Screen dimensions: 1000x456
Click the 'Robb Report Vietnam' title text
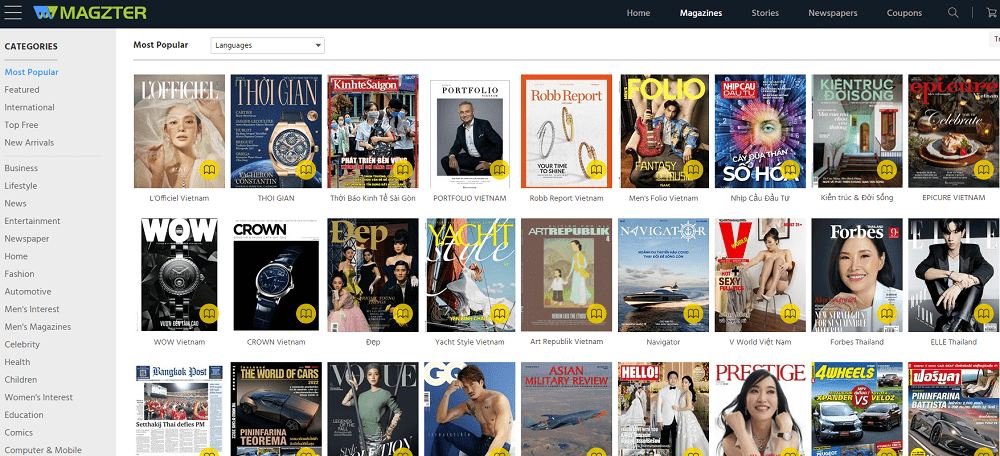[x=566, y=198]
